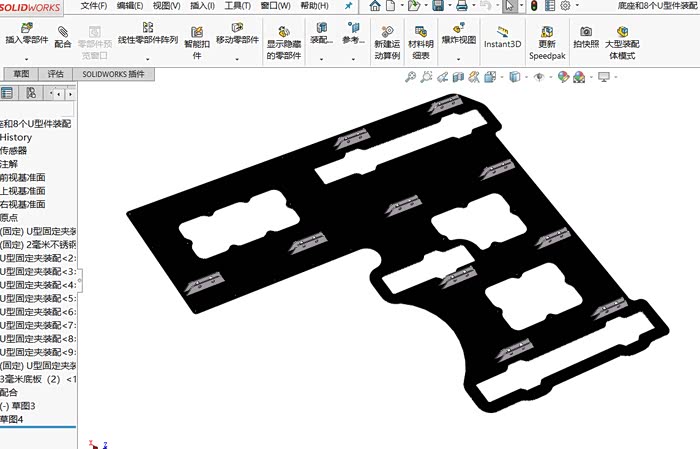
Task: Click Zoom to Fit magnifier icon
Action: click(410, 77)
